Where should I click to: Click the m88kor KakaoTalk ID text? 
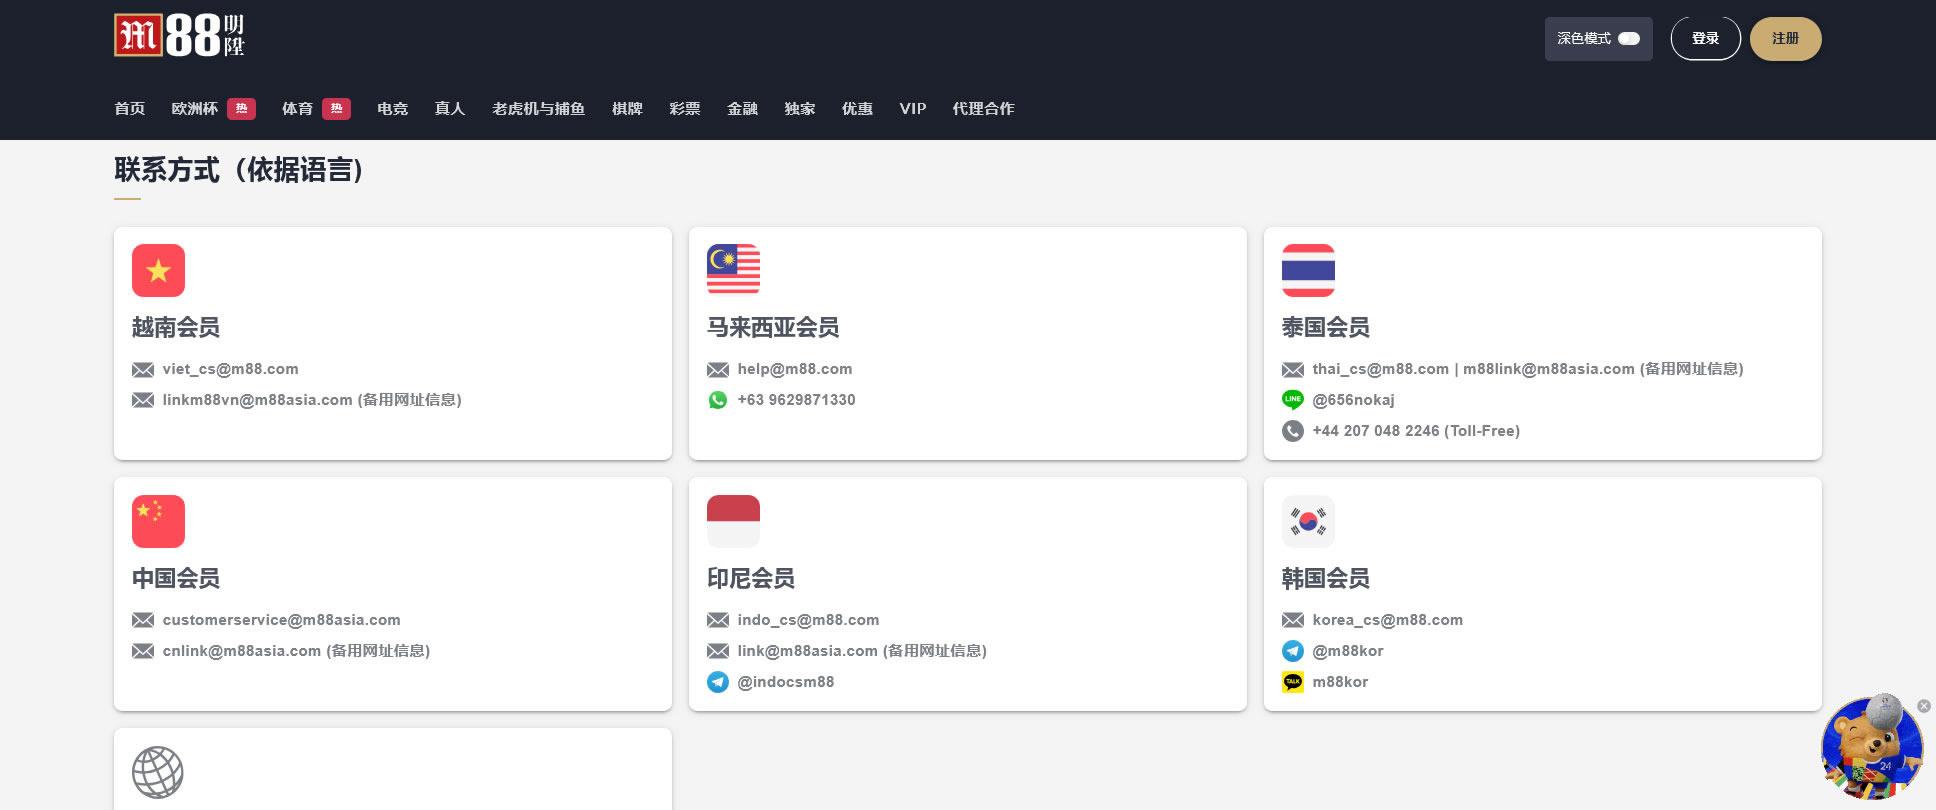pyautogui.click(x=1340, y=682)
